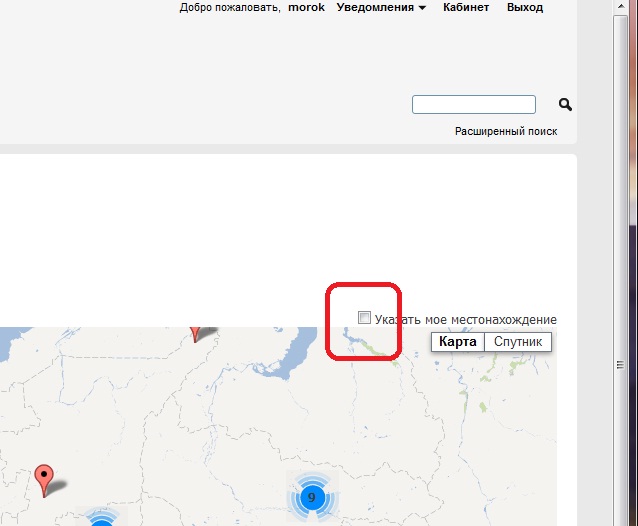Focus the search text field
The width and height of the screenshot is (638, 526).
coord(474,105)
